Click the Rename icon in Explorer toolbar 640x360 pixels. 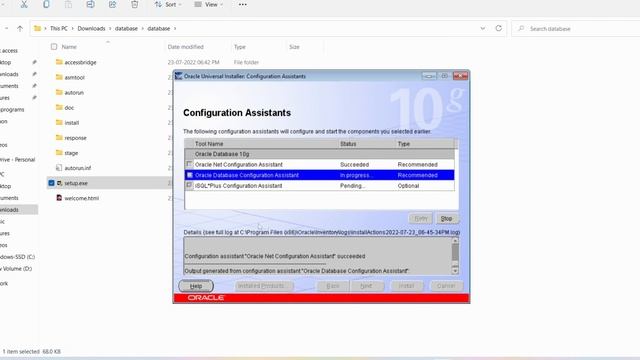90,4
